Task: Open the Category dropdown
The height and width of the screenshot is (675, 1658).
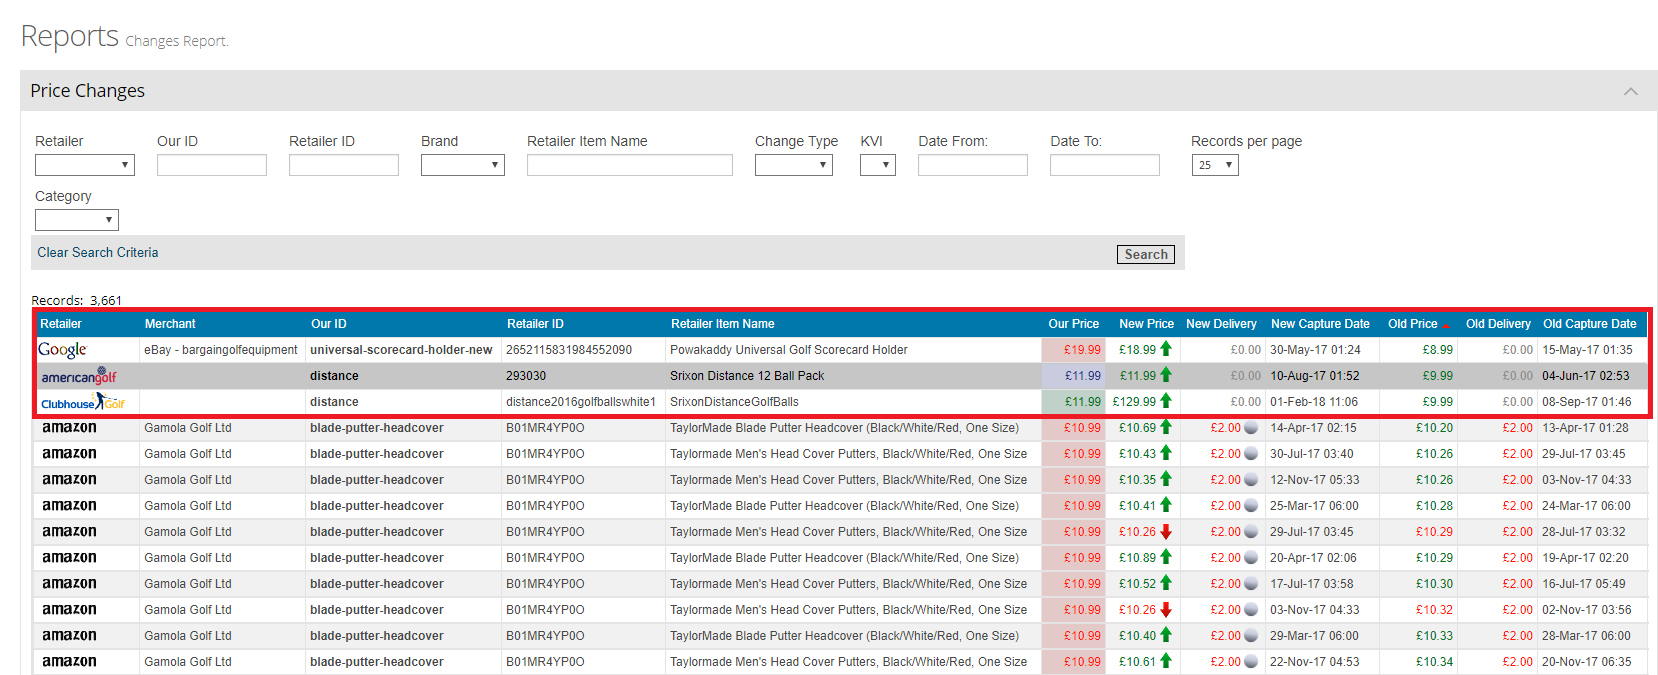Action: 77,220
